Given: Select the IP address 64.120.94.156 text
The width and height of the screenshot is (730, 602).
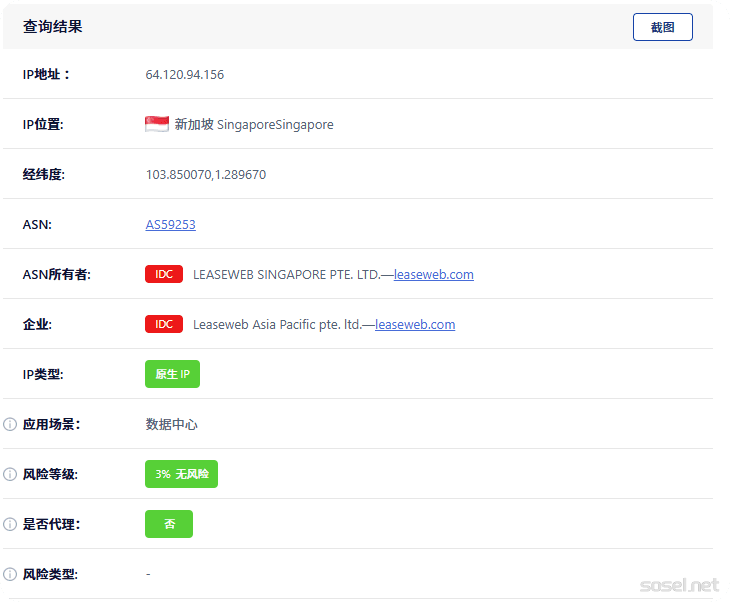Looking at the screenshot, I should coord(185,74).
